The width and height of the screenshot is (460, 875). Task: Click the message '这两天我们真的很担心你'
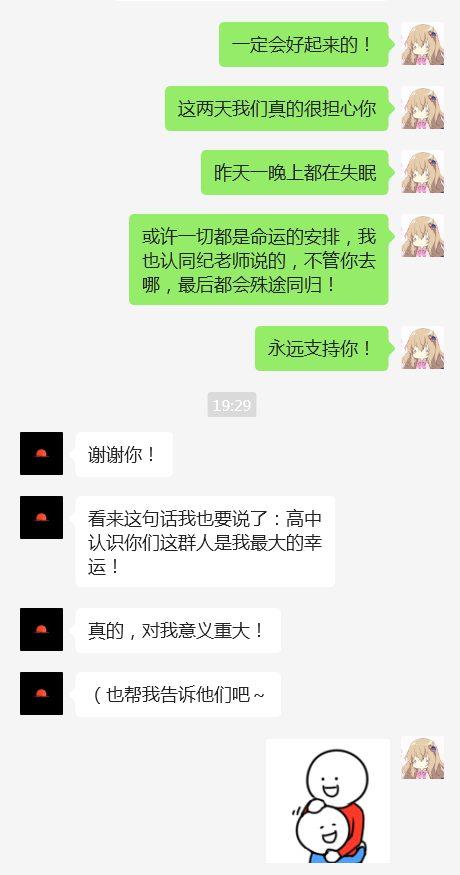point(277,108)
